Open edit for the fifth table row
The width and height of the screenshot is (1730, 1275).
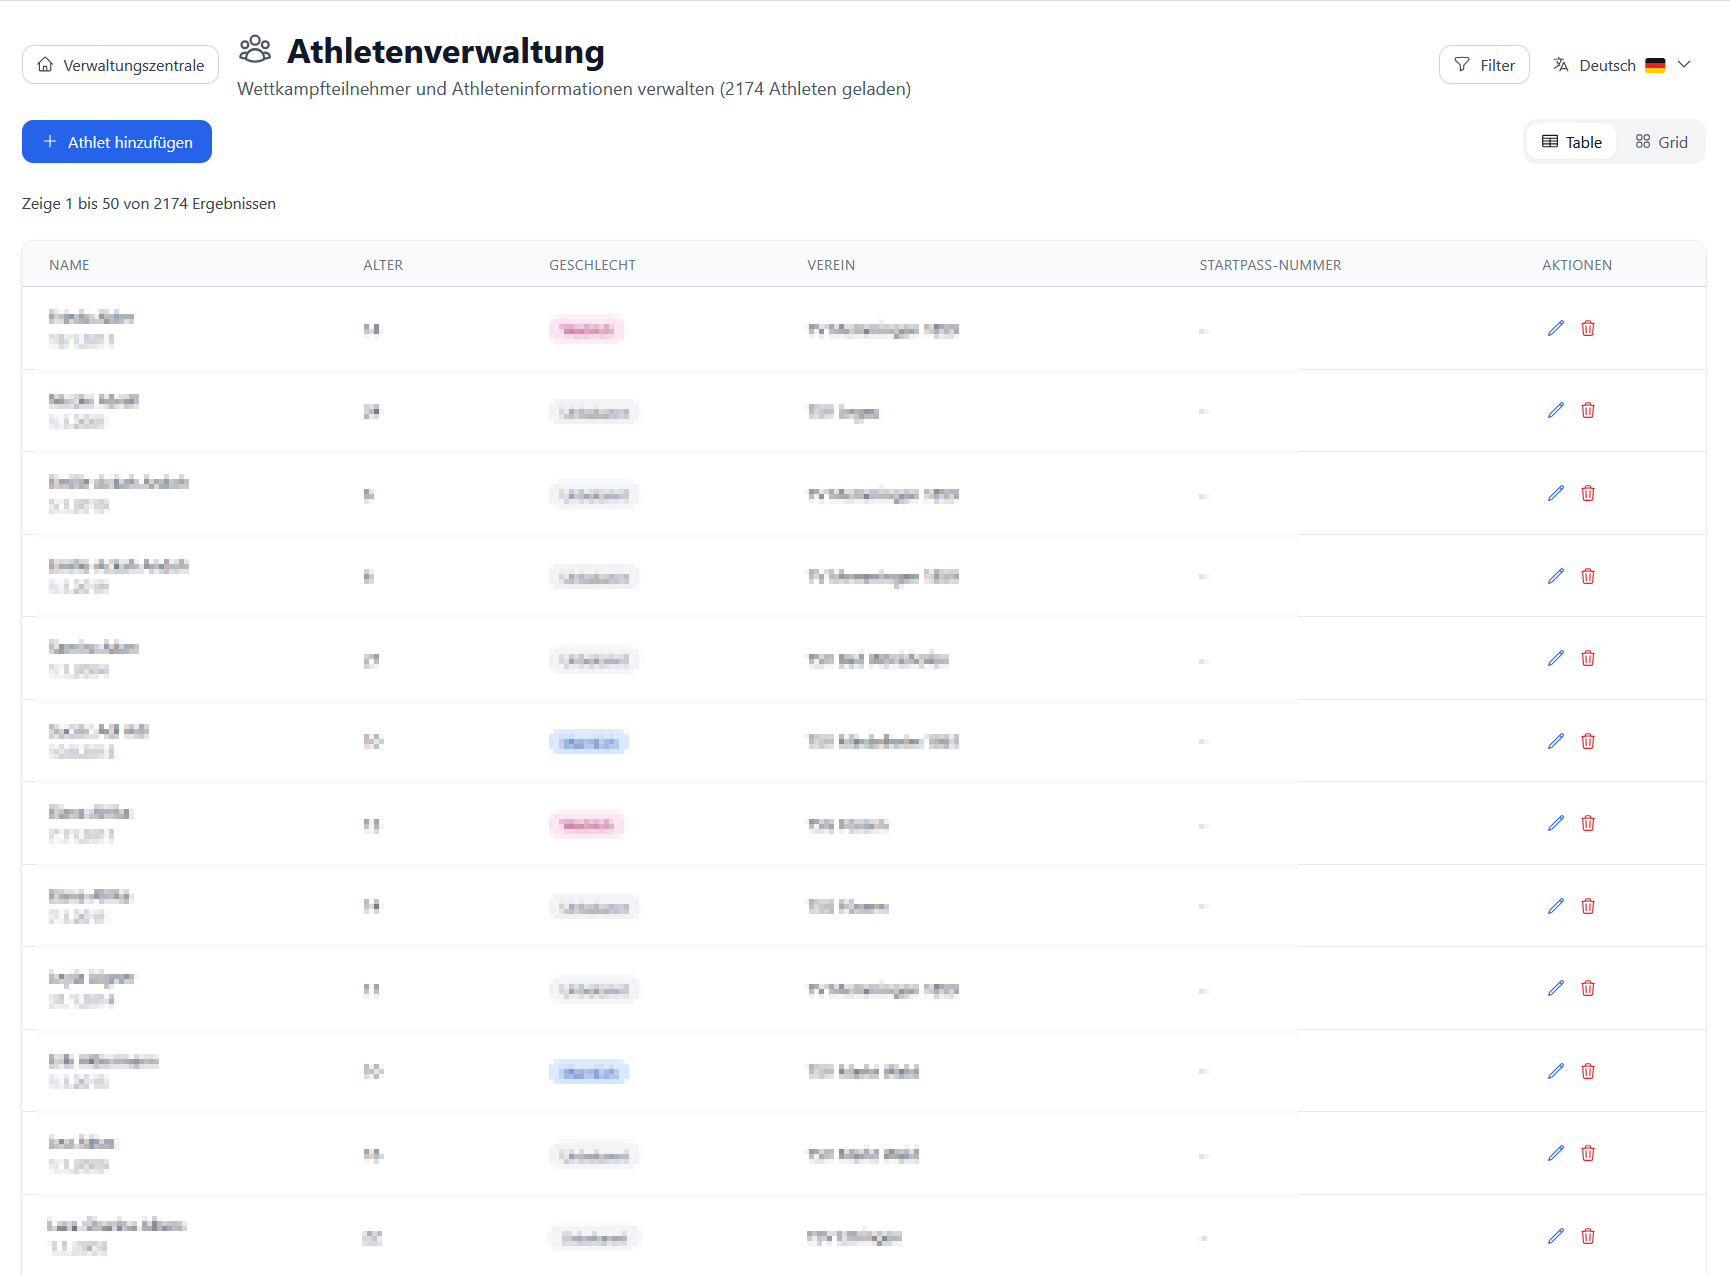point(1556,658)
